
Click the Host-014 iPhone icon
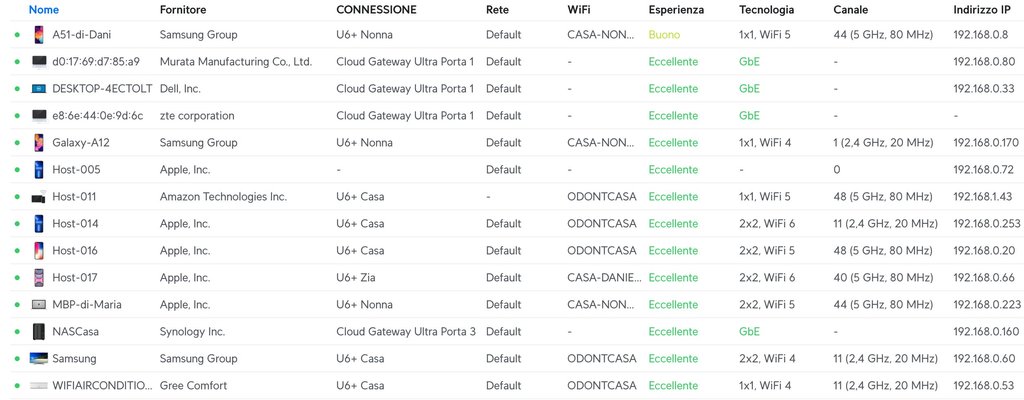click(39, 223)
